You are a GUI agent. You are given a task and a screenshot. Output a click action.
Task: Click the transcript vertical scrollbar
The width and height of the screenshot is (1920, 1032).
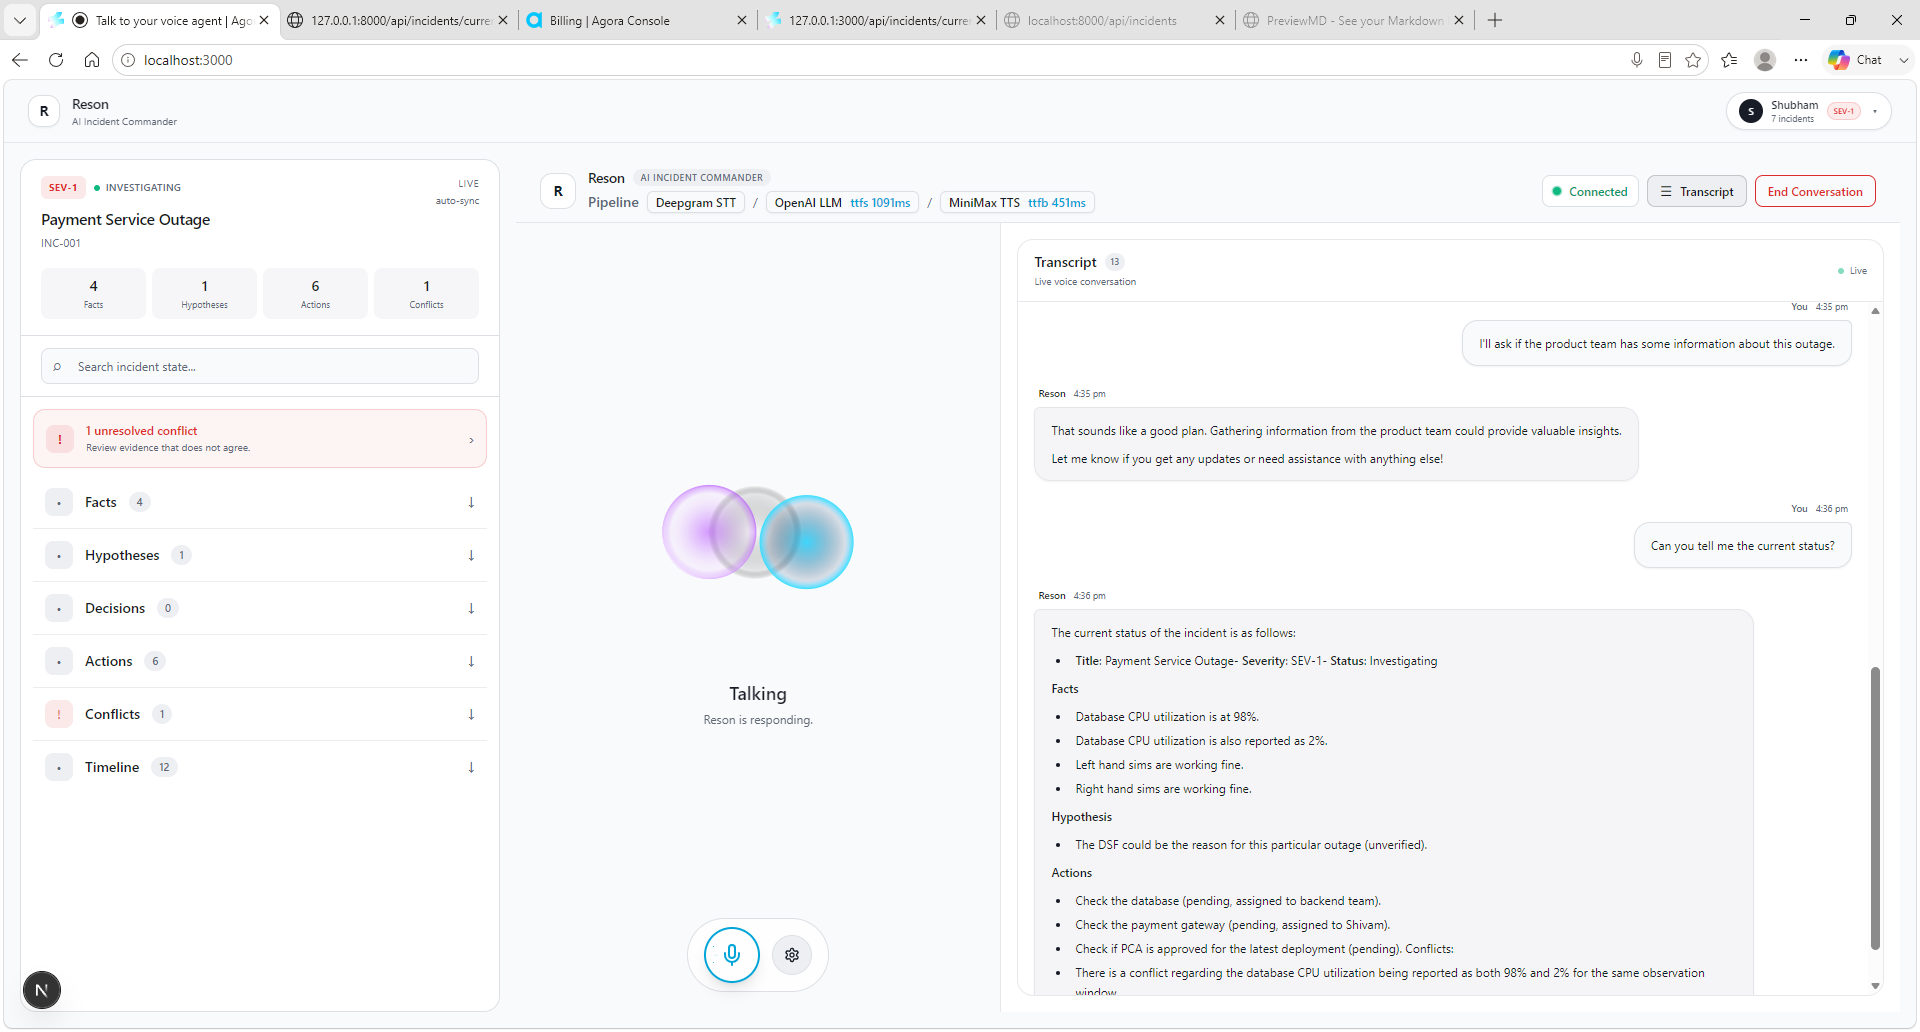(x=1875, y=807)
